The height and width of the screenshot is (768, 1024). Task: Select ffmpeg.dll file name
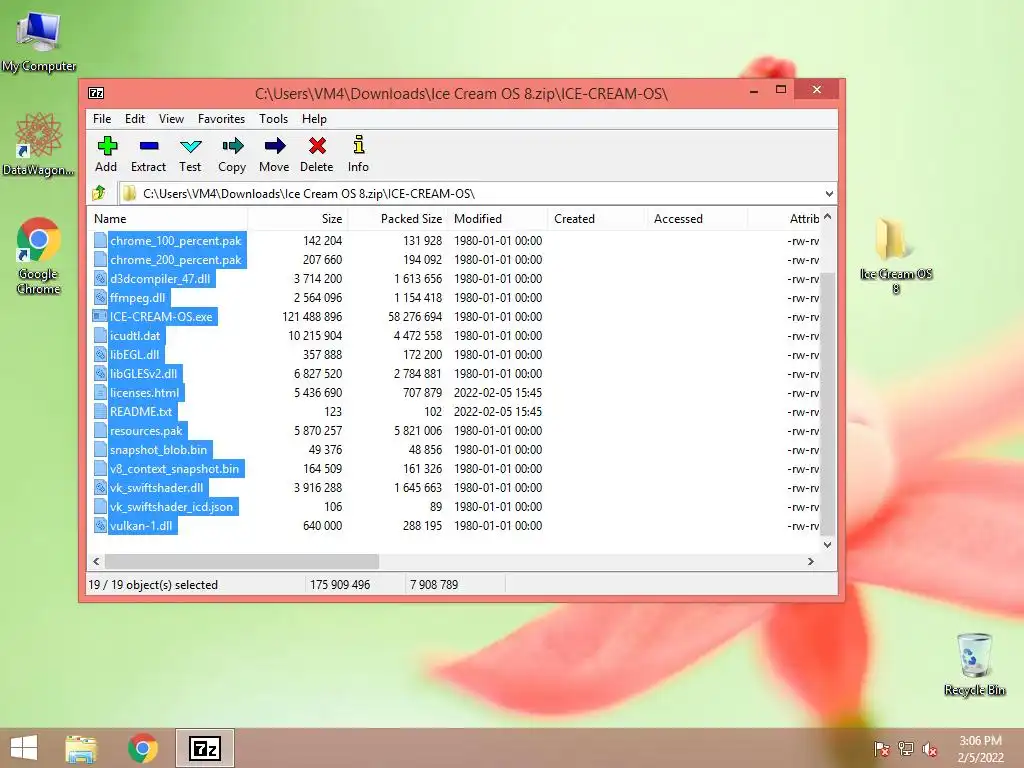click(x=138, y=298)
